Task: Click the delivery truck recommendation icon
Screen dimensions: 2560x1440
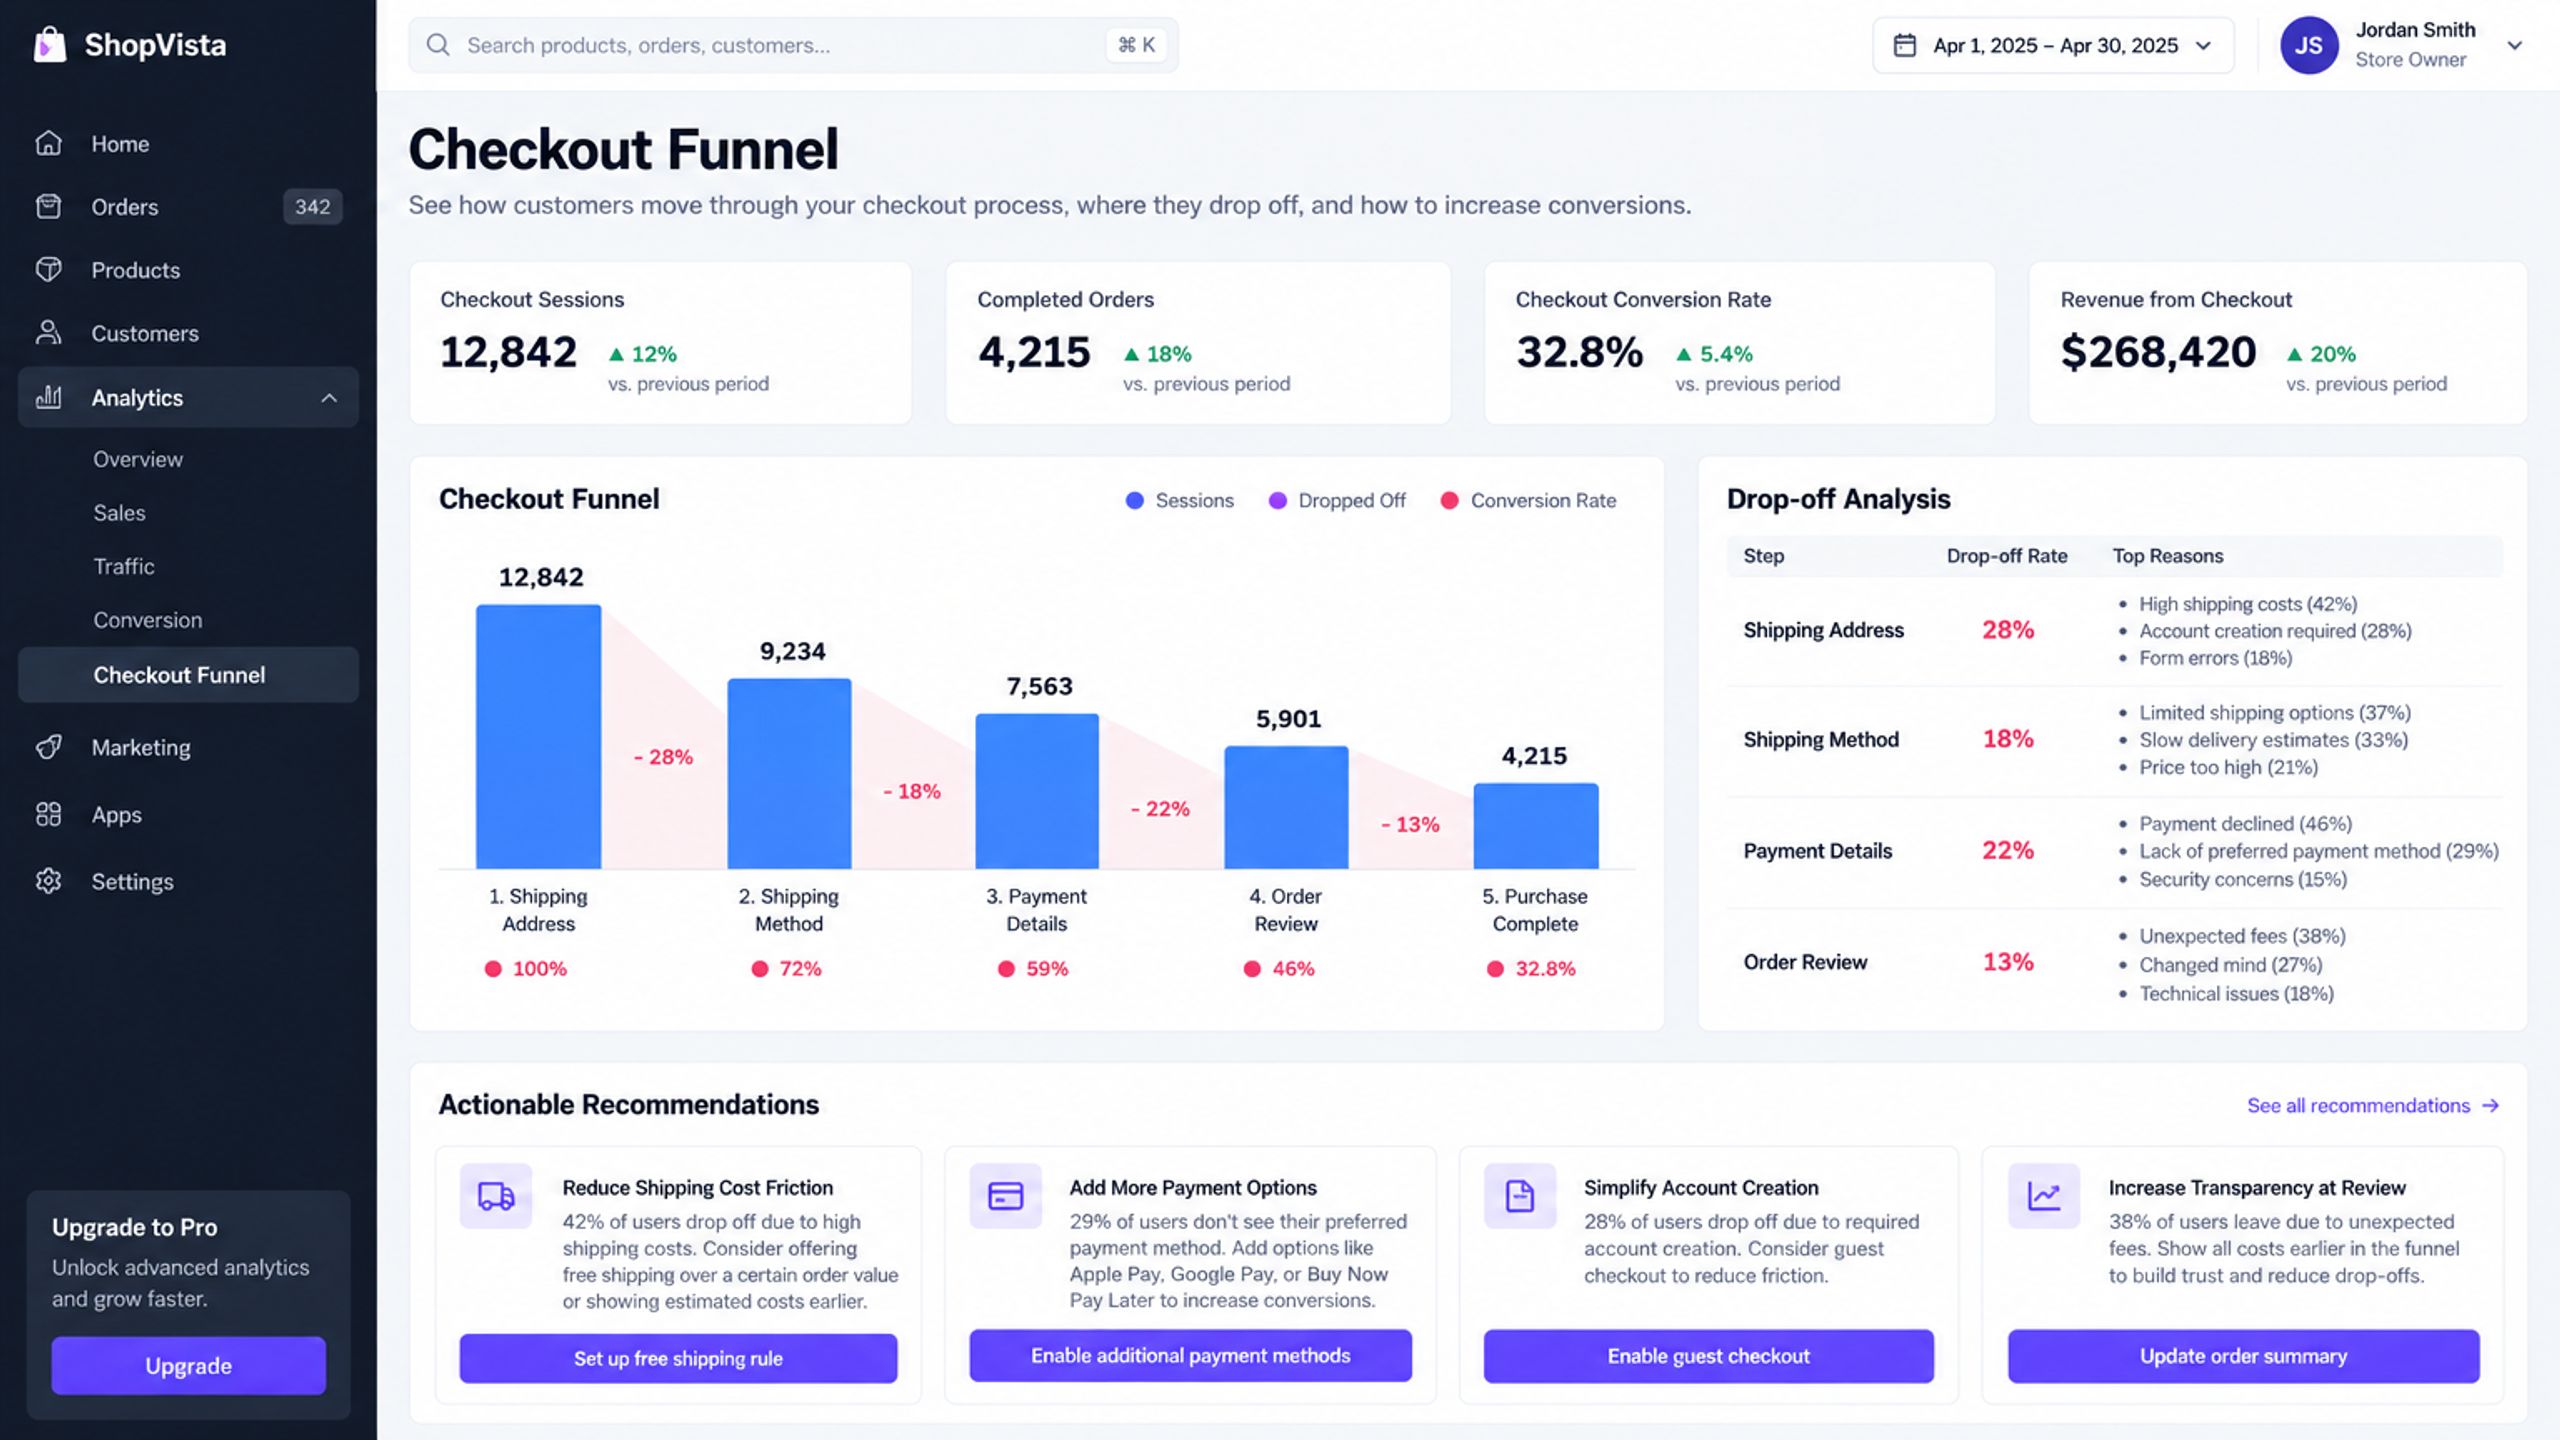Action: (496, 1196)
